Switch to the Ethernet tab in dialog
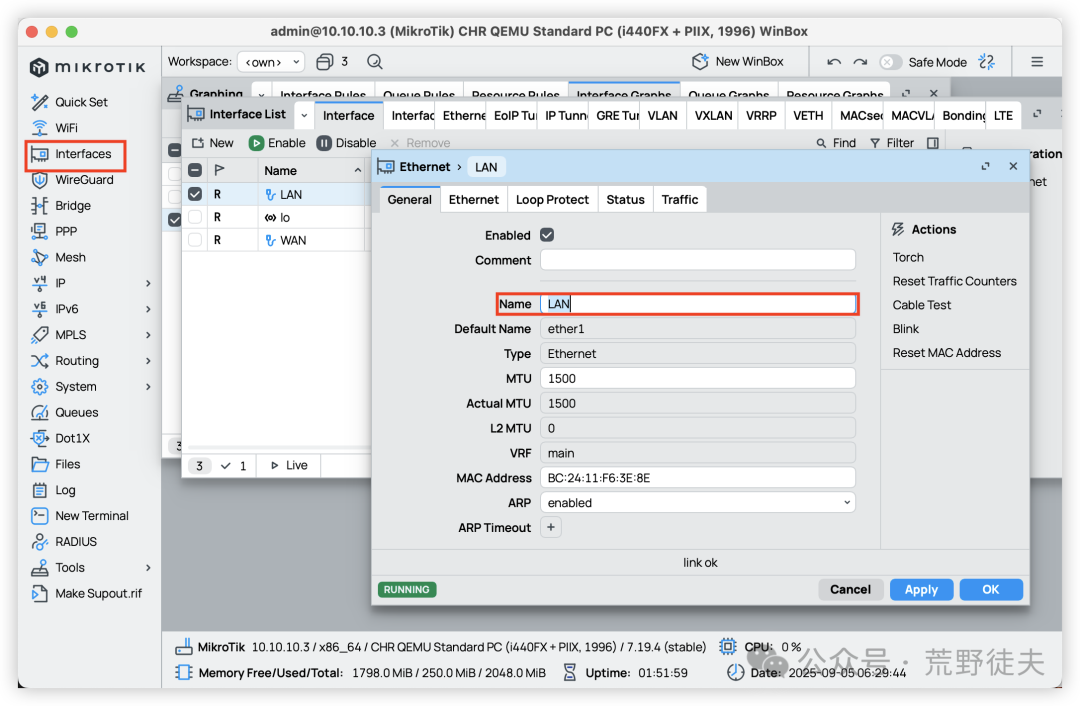1080x706 pixels. click(x=473, y=200)
